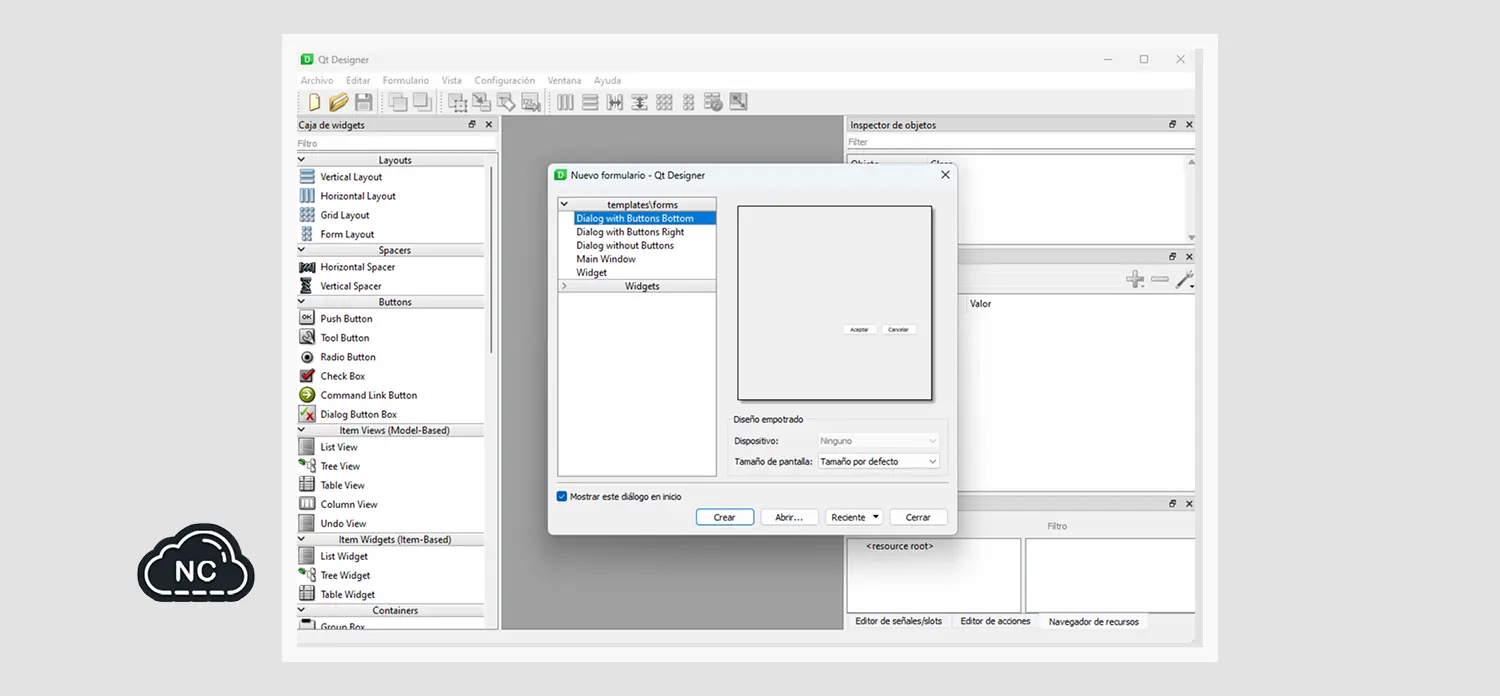Click the Bring to Front toolbar icon
This screenshot has height=696, width=1500.
click(422, 102)
